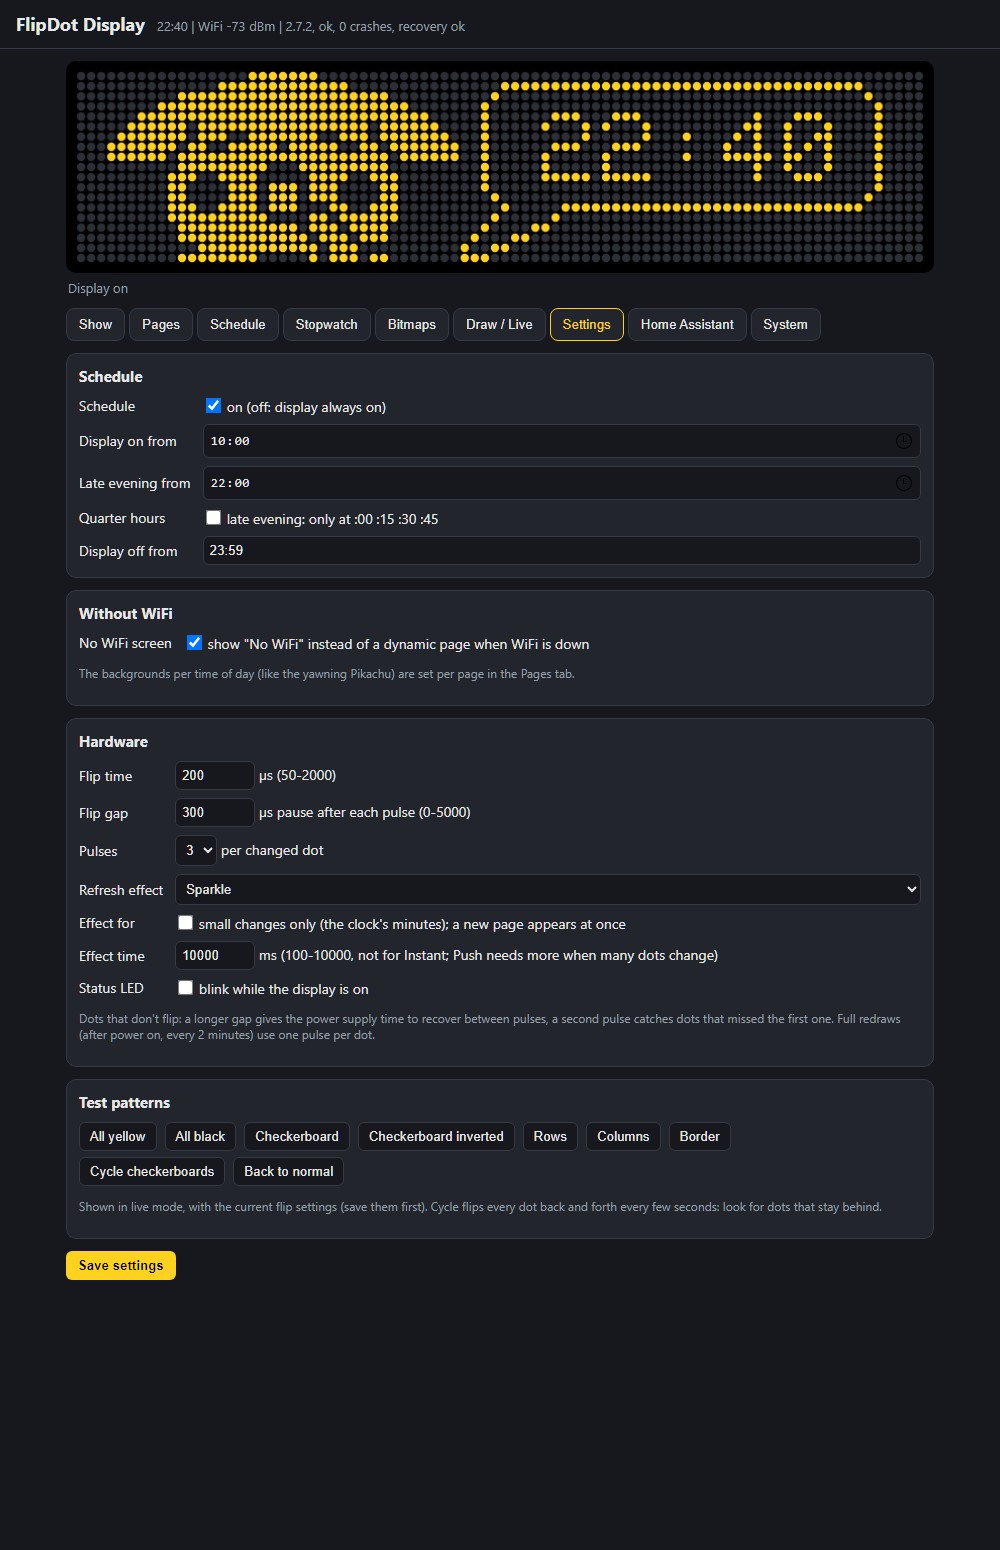Show the Checkerboard inverted pattern
The height and width of the screenshot is (1550, 1000).
pos(436,1137)
